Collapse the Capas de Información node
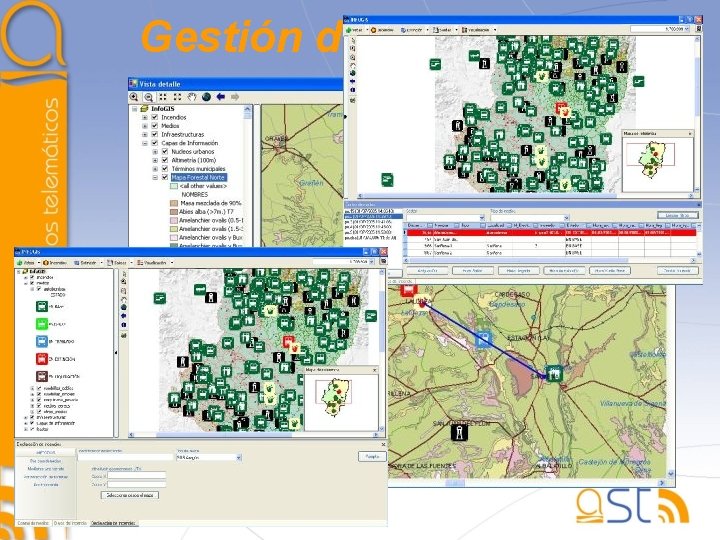This screenshot has height=540, width=720. 145,143
